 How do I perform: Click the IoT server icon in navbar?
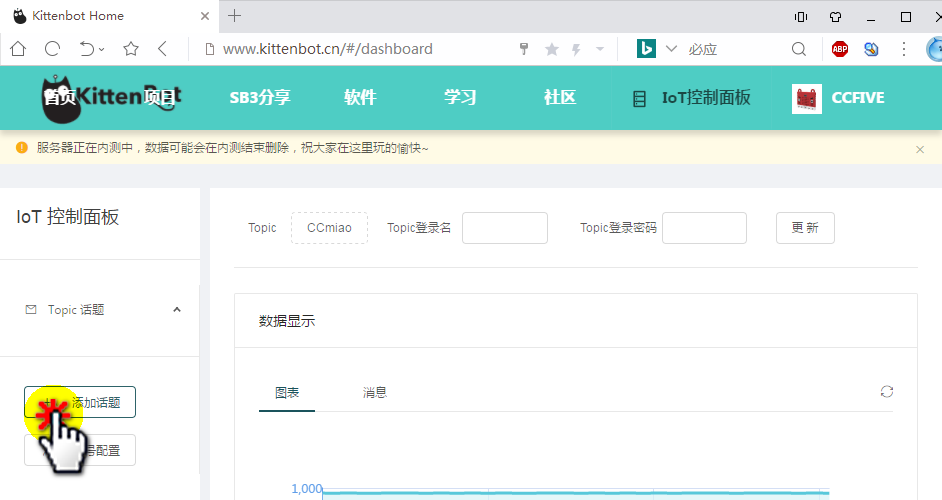coord(639,99)
